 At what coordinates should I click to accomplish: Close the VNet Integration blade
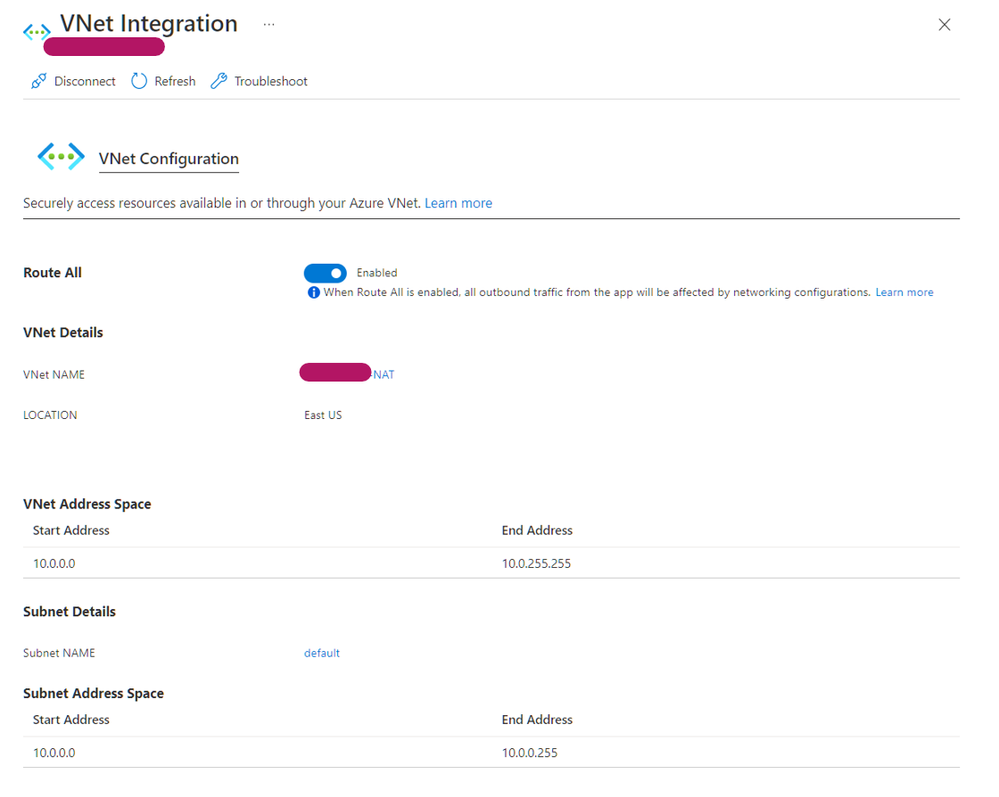pos(944,24)
